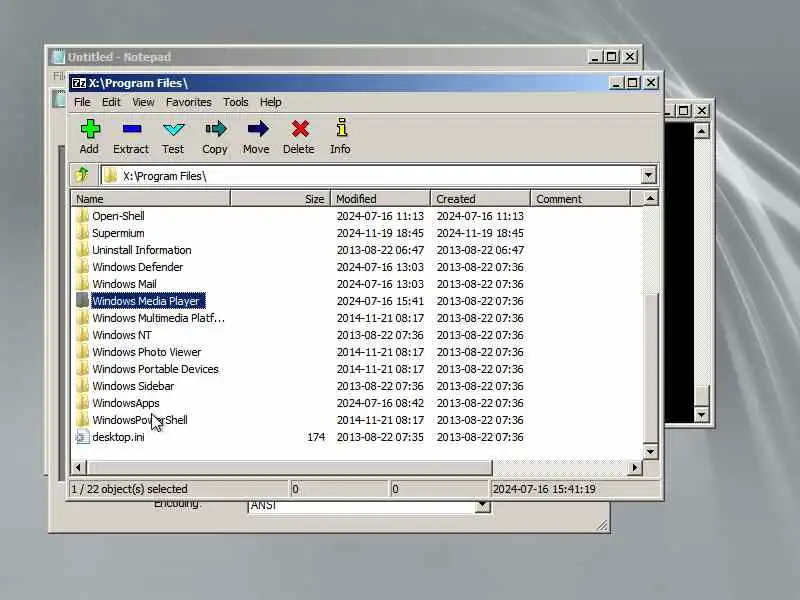Click the Notepad dialog resize grip
Image resolution: width=800 pixels, height=600 pixels.
coord(603,525)
